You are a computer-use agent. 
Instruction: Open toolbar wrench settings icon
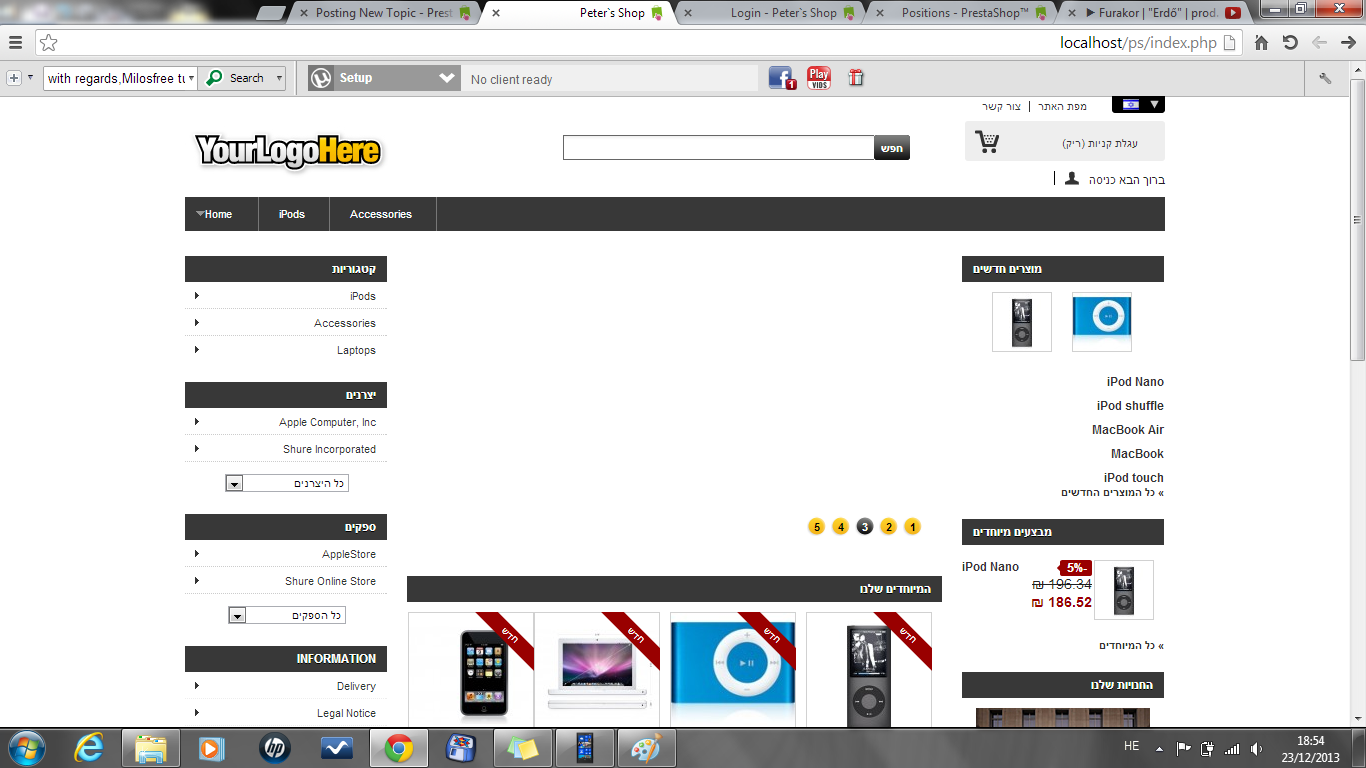tap(1326, 79)
